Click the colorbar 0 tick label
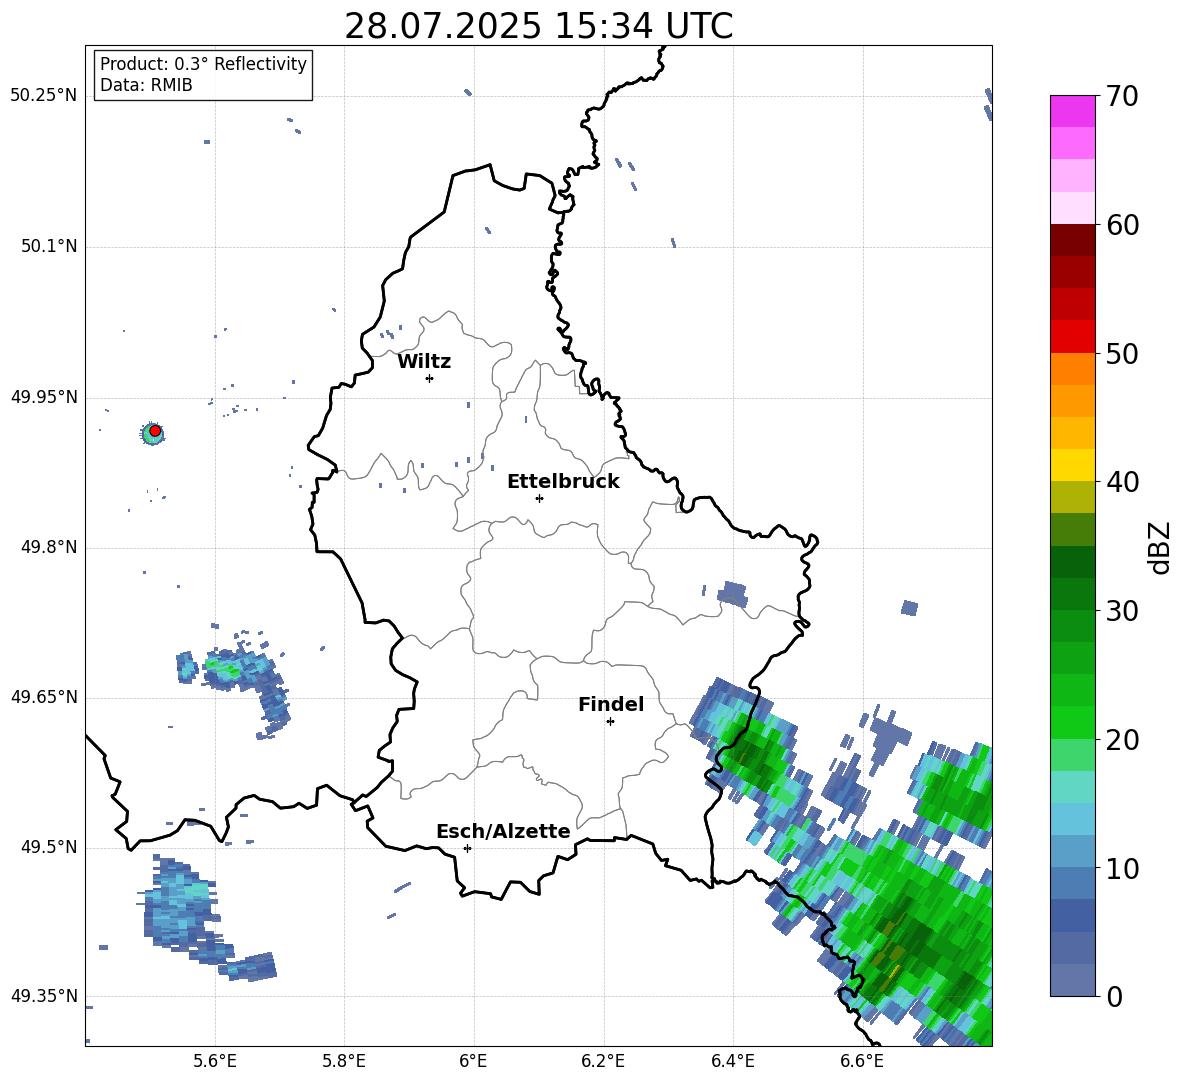The image size is (1184, 1081). click(1114, 996)
